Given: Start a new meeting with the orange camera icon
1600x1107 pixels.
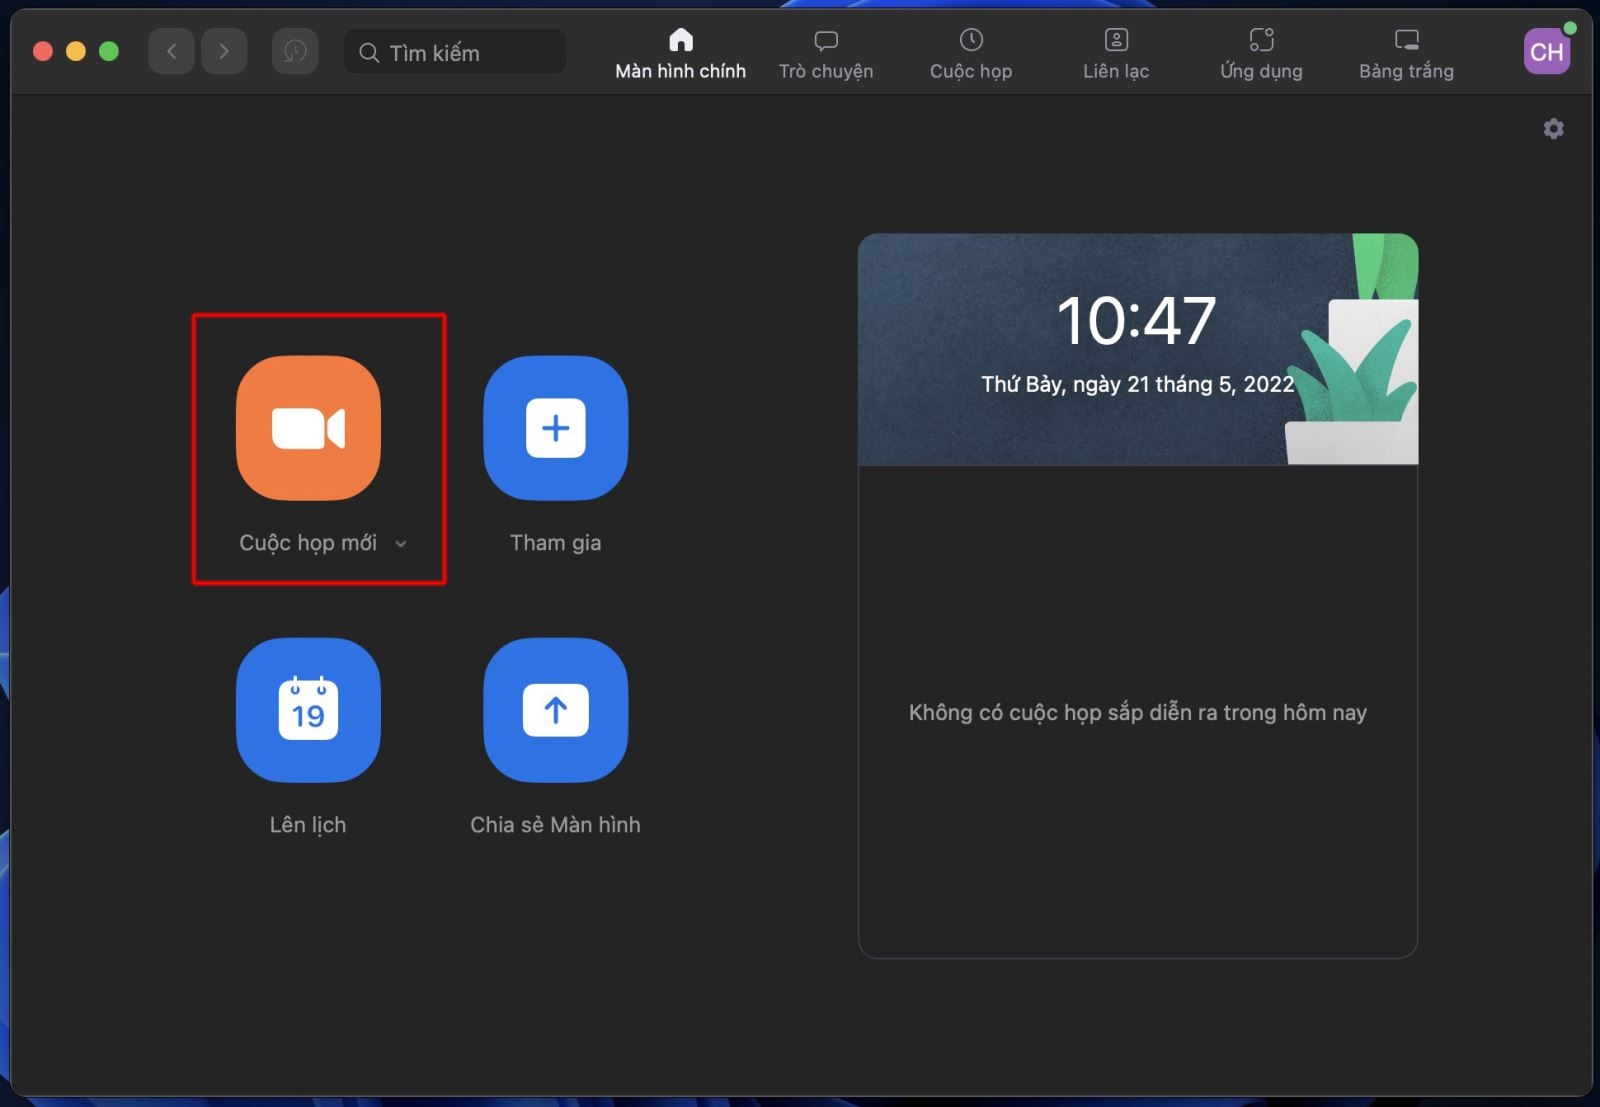Looking at the screenshot, I should point(307,428).
